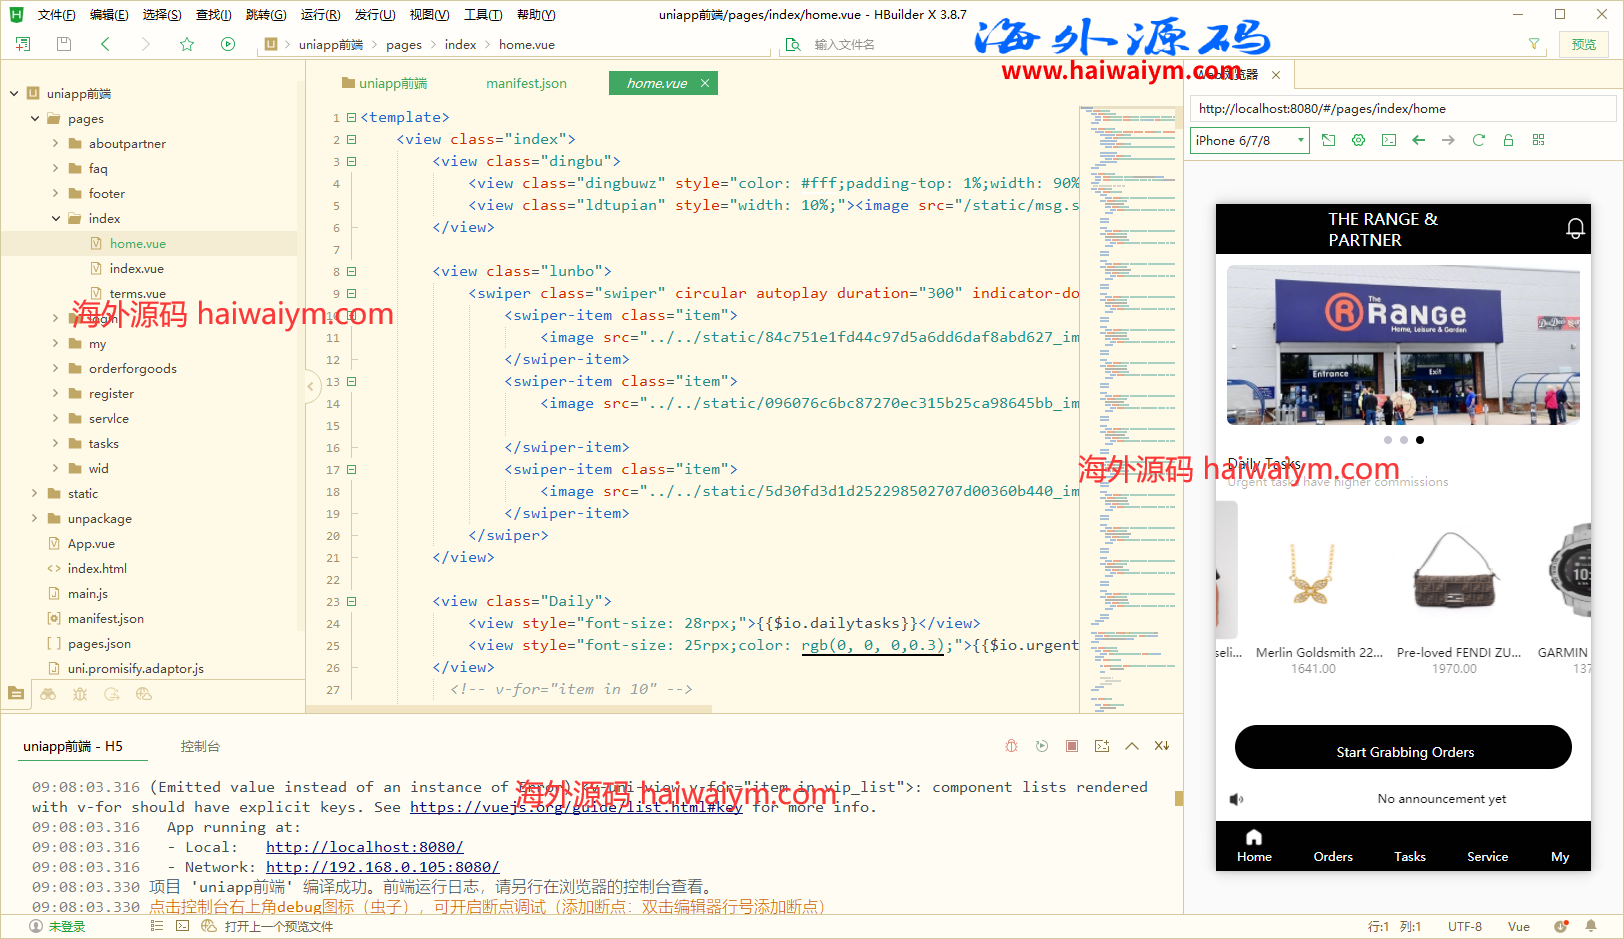
Task: Click the filter funnel icon near preview button
Action: (x=1534, y=44)
